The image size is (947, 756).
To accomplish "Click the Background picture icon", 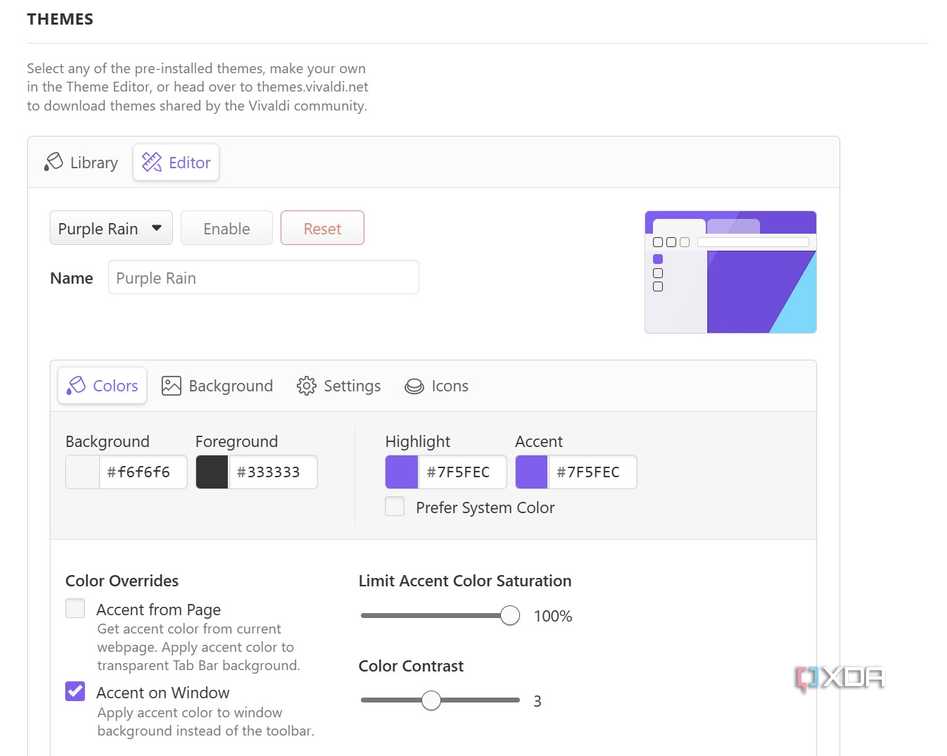I will [171, 386].
